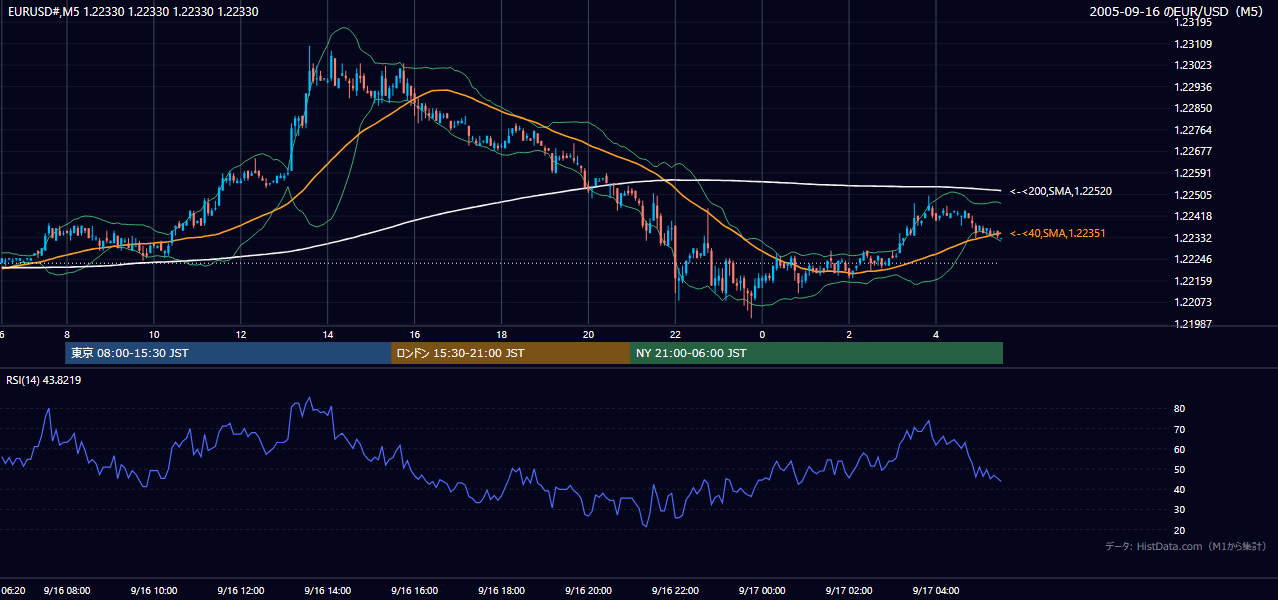Click hour marker 10 under price chart
1278x600 pixels.
pyautogui.click(x=154, y=334)
